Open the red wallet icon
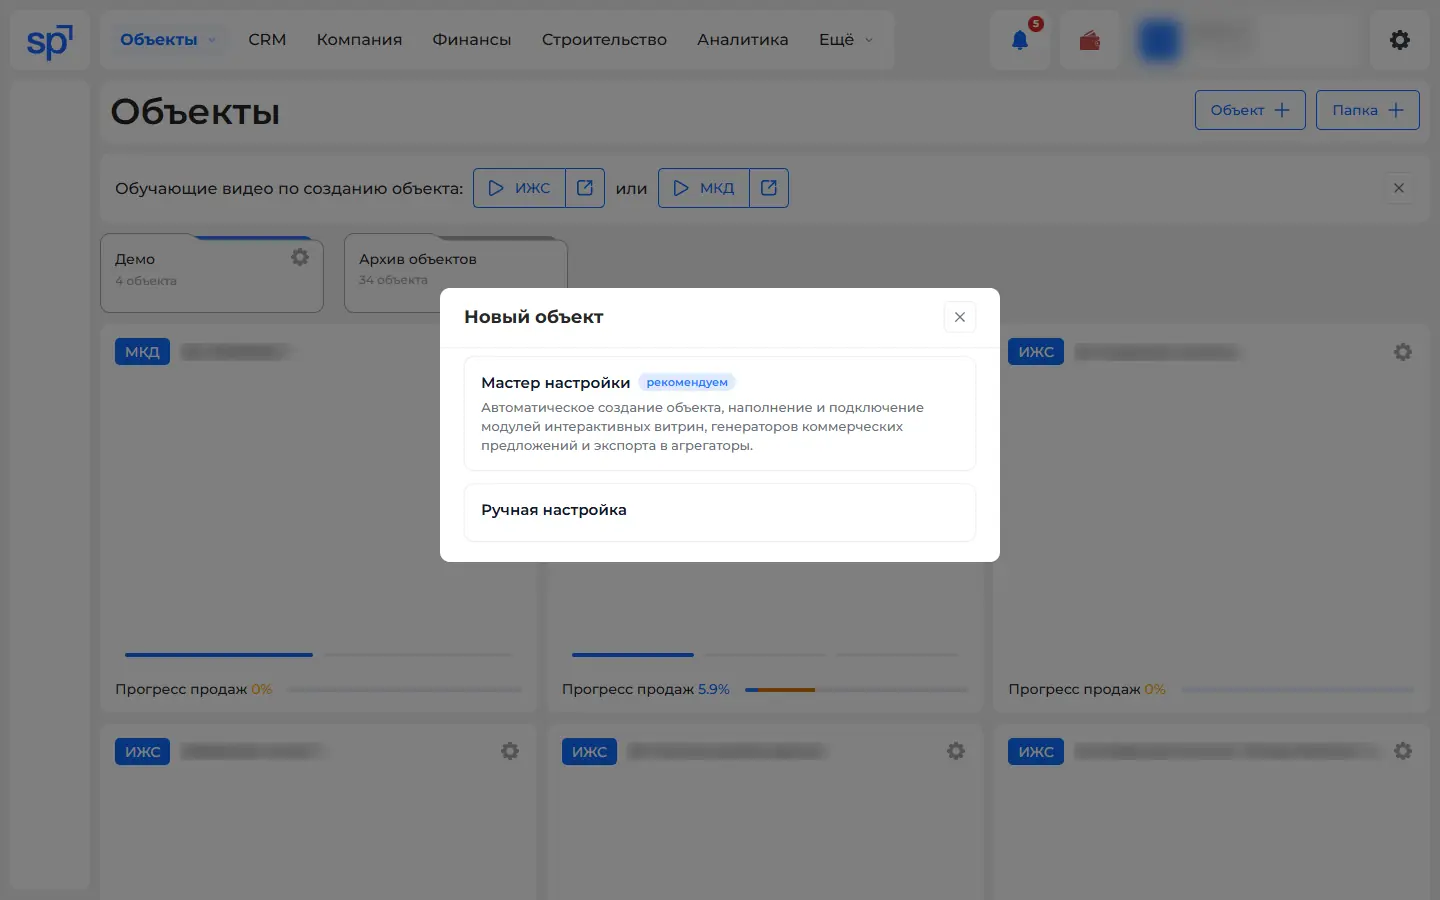The image size is (1440, 900). tap(1090, 40)
